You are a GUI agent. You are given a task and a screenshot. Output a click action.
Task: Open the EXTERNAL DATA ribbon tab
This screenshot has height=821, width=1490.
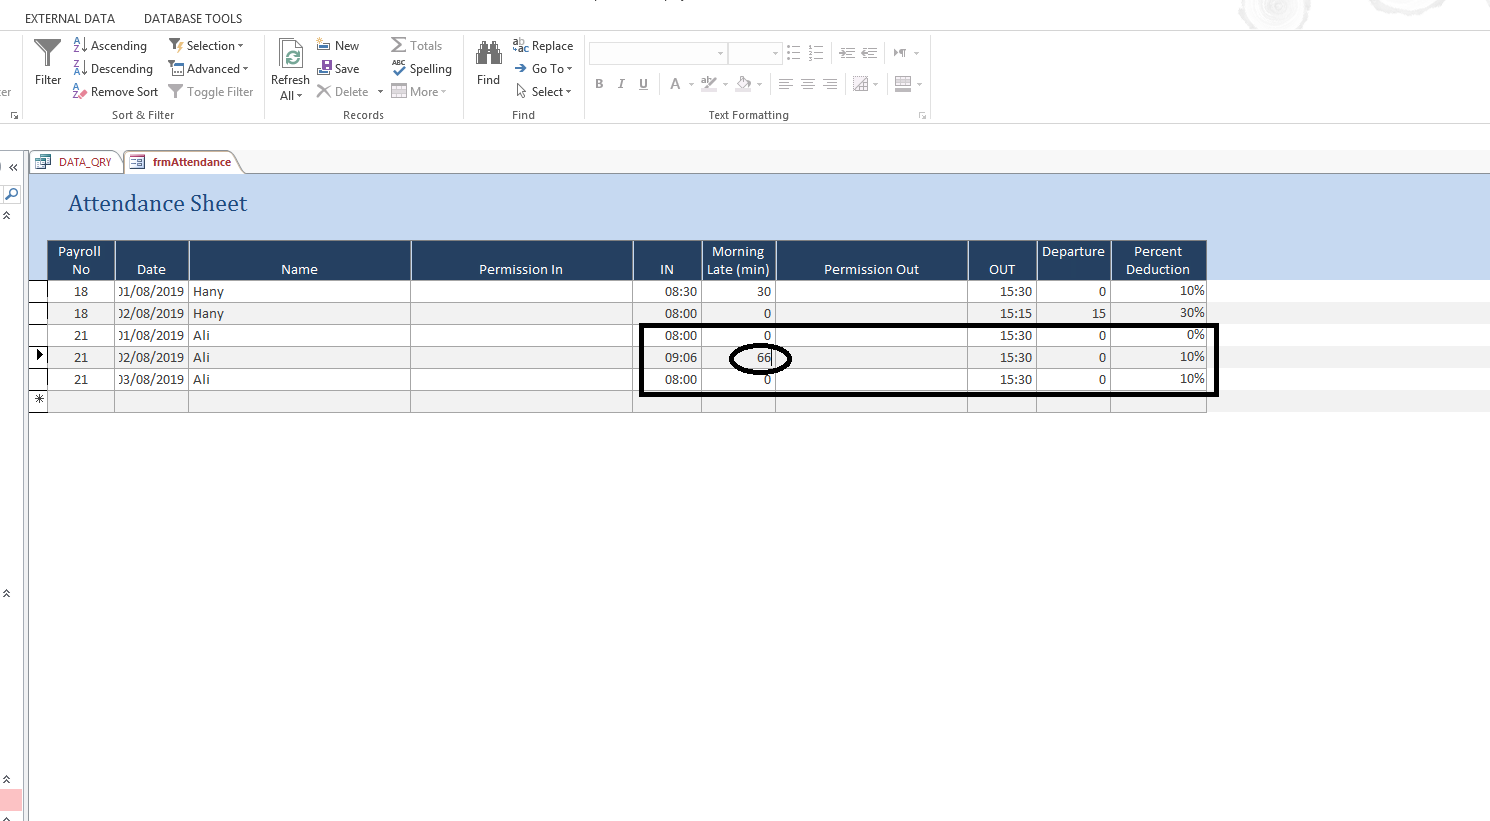(x=70, y=19)
